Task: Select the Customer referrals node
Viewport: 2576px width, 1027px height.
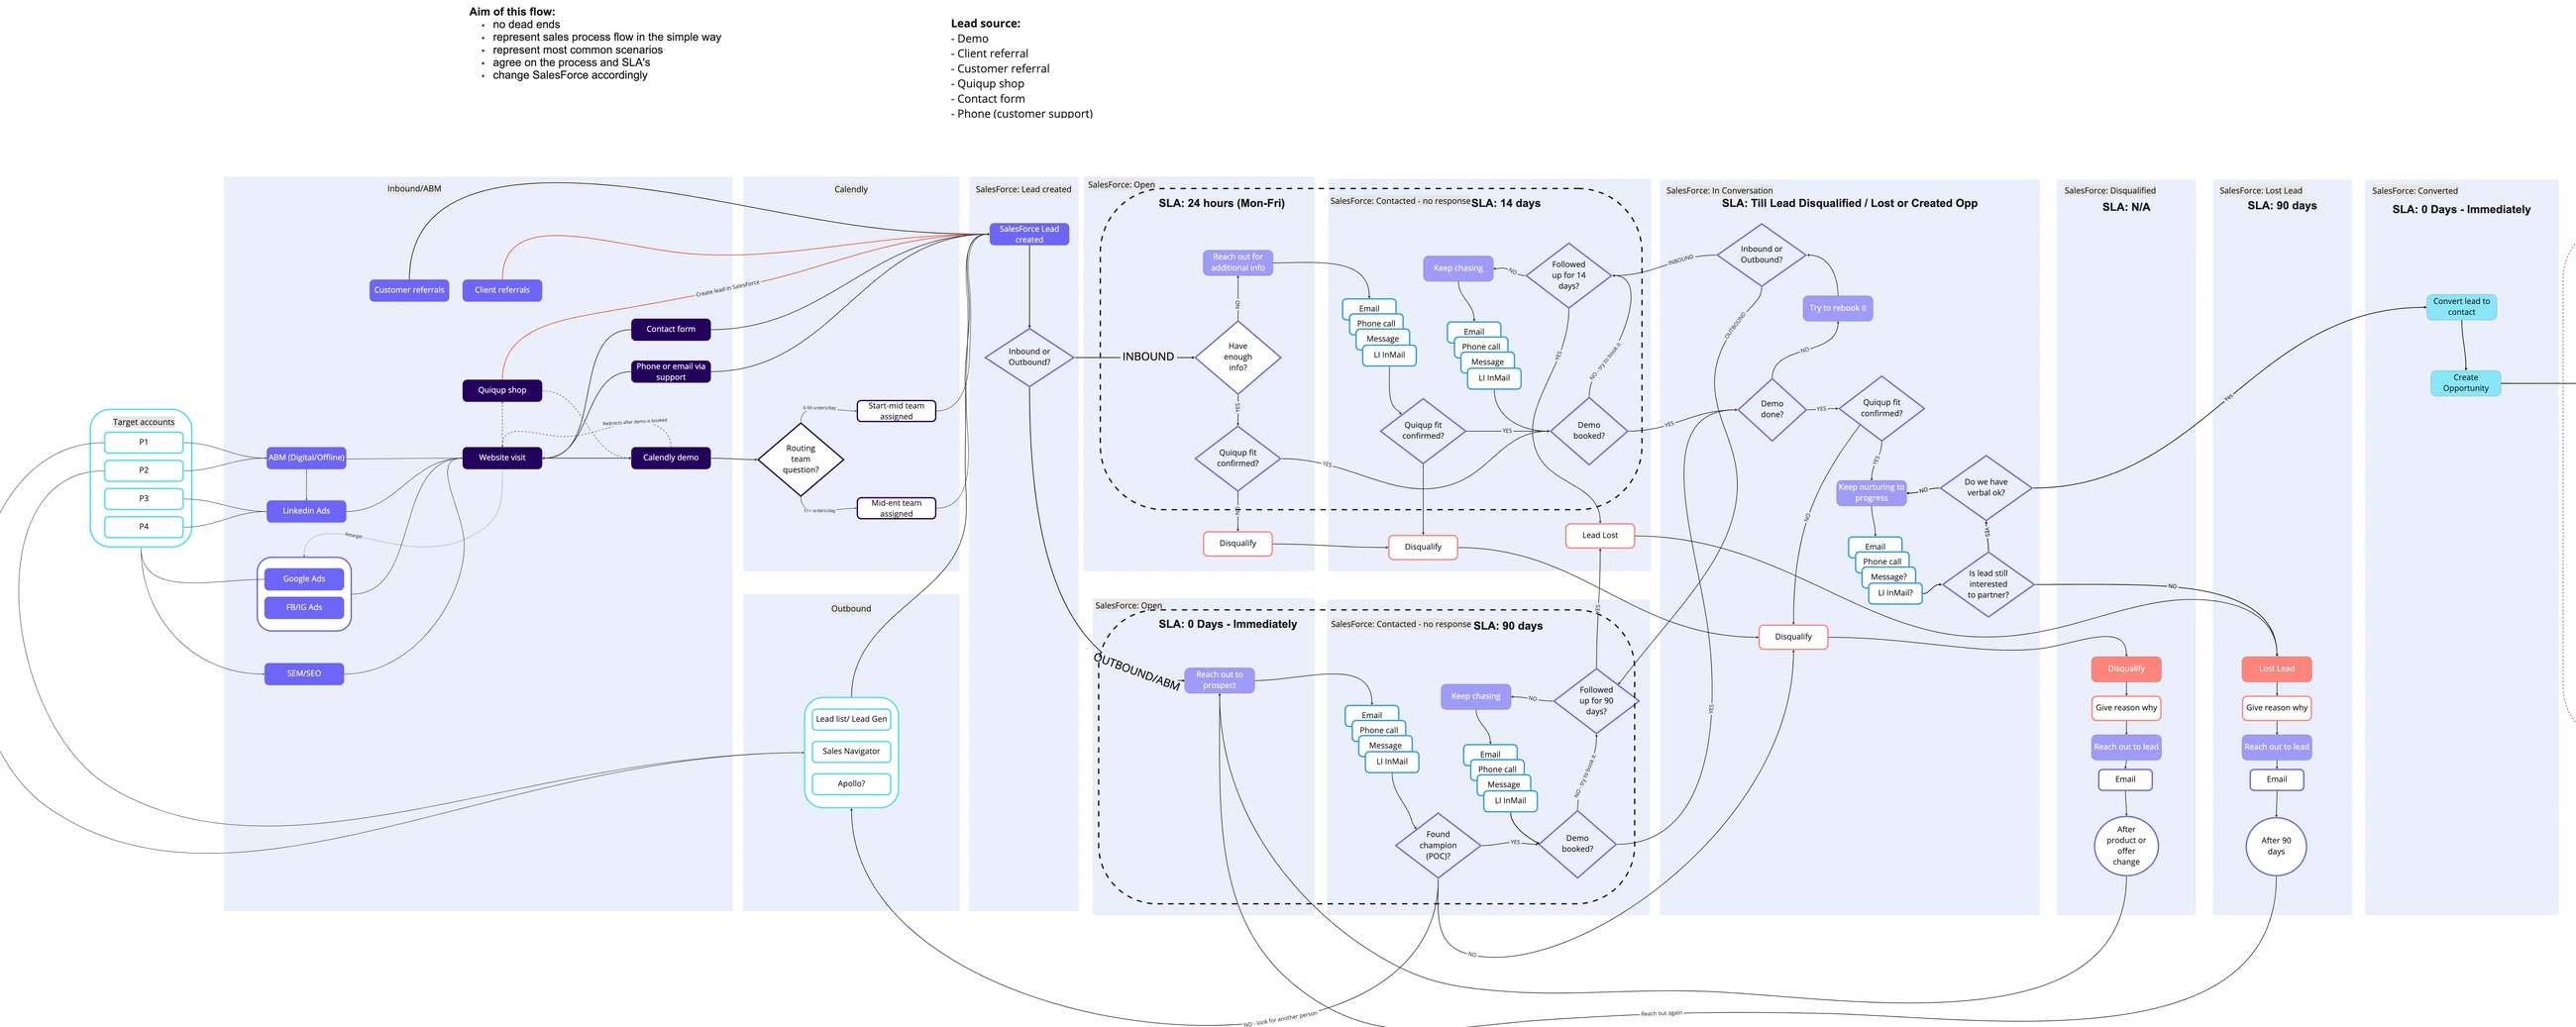Action: 409,290
